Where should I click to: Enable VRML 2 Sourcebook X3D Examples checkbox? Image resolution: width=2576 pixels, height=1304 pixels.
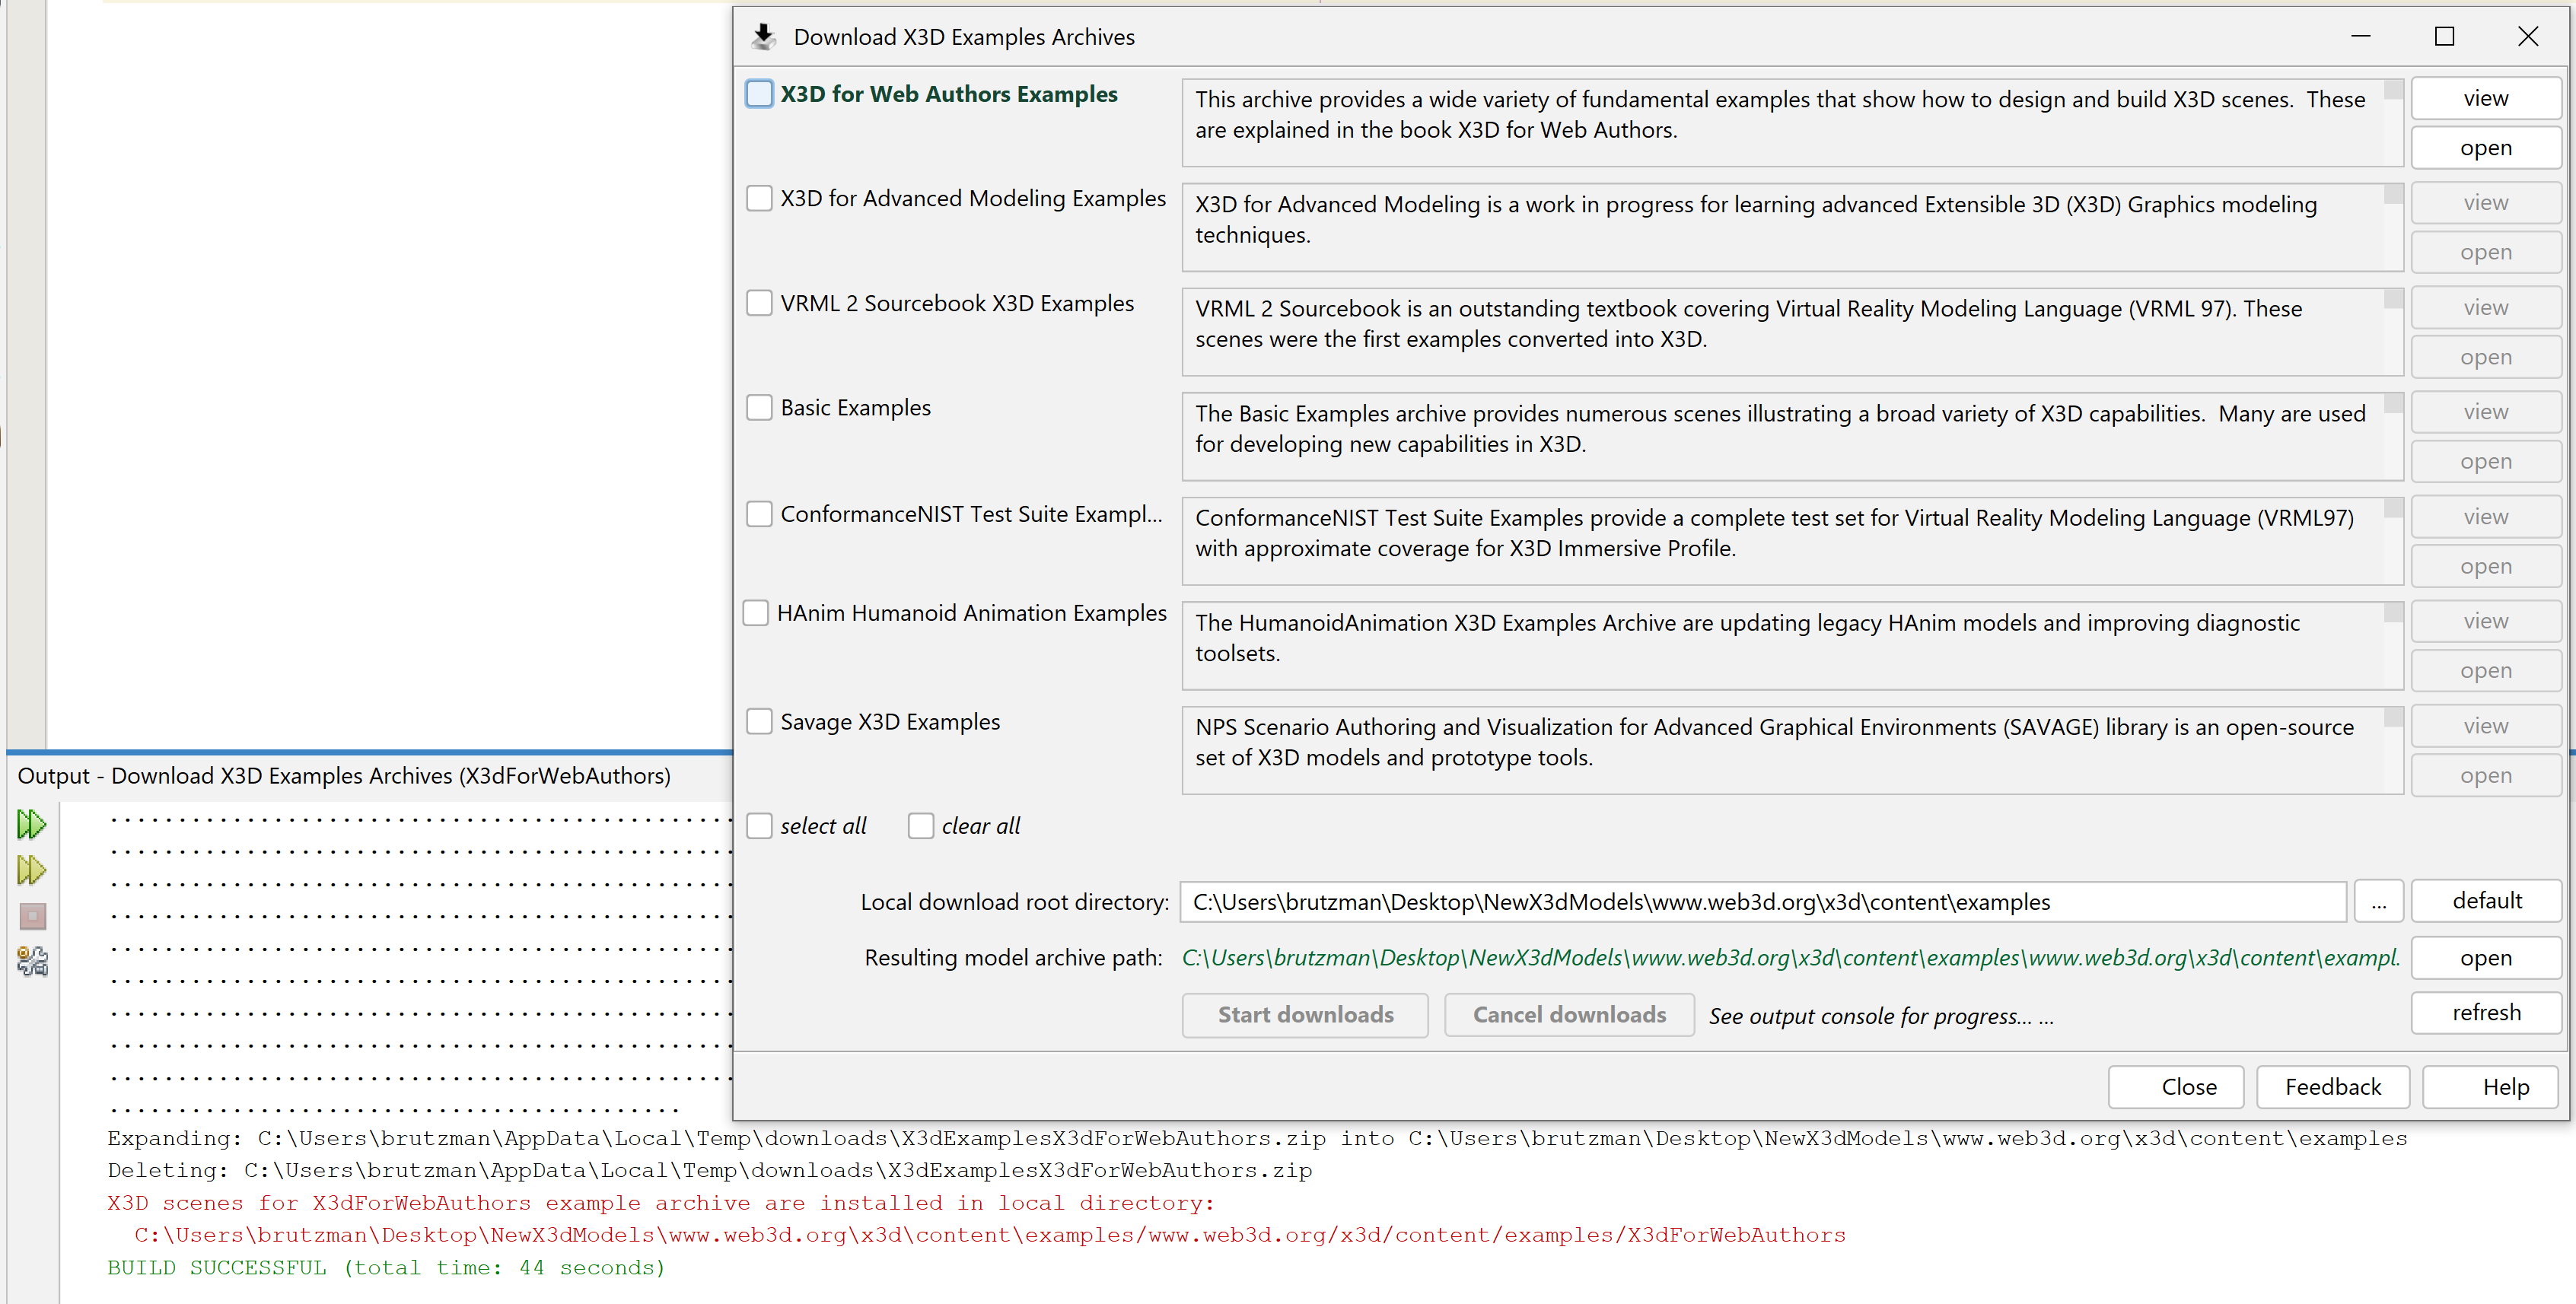pyautogui.click(x=759, y=303)
